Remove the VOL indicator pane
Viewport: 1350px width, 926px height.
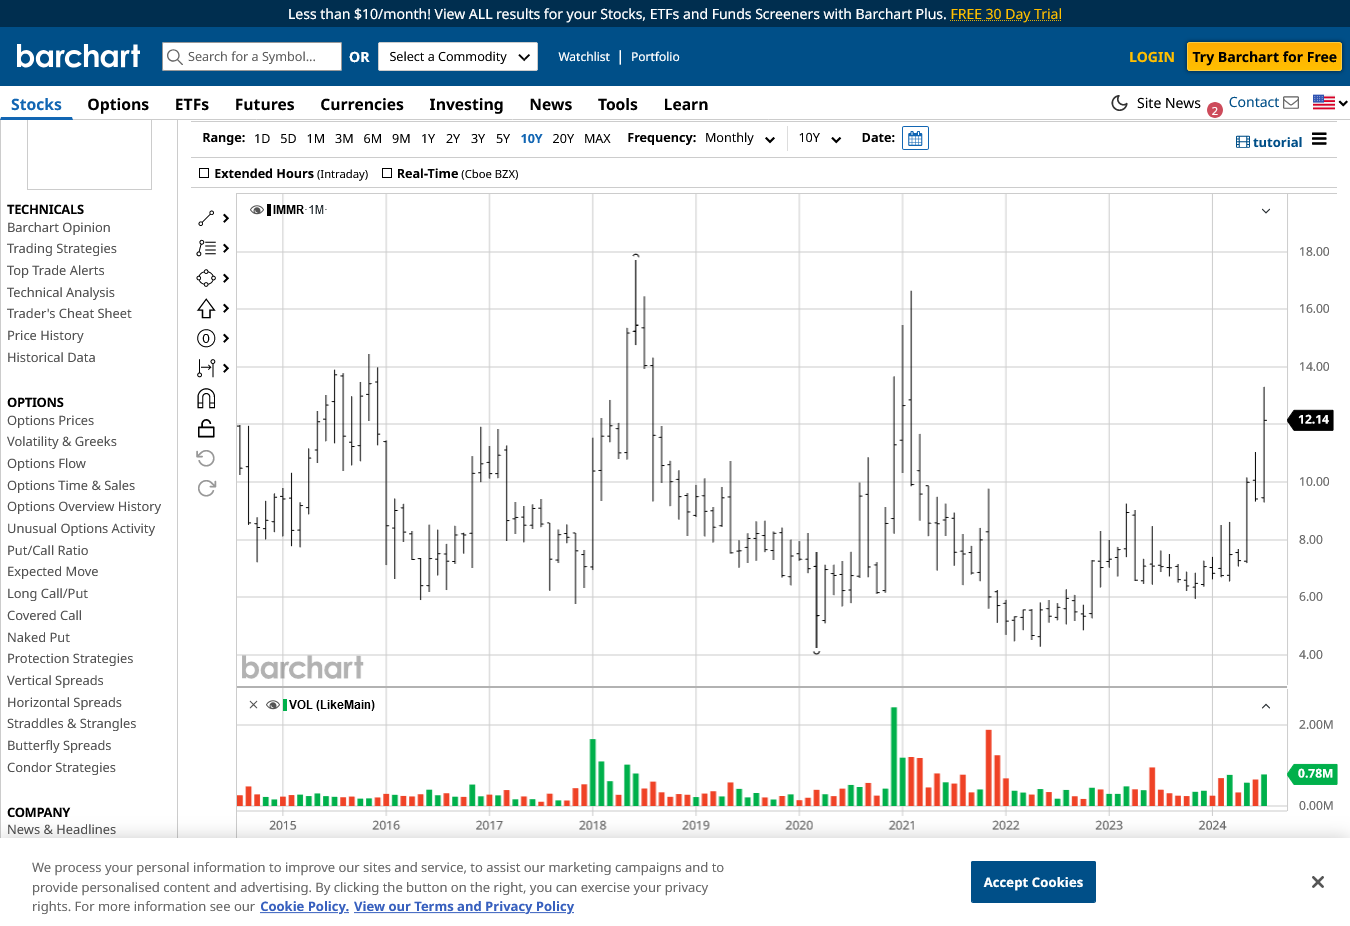254,705
